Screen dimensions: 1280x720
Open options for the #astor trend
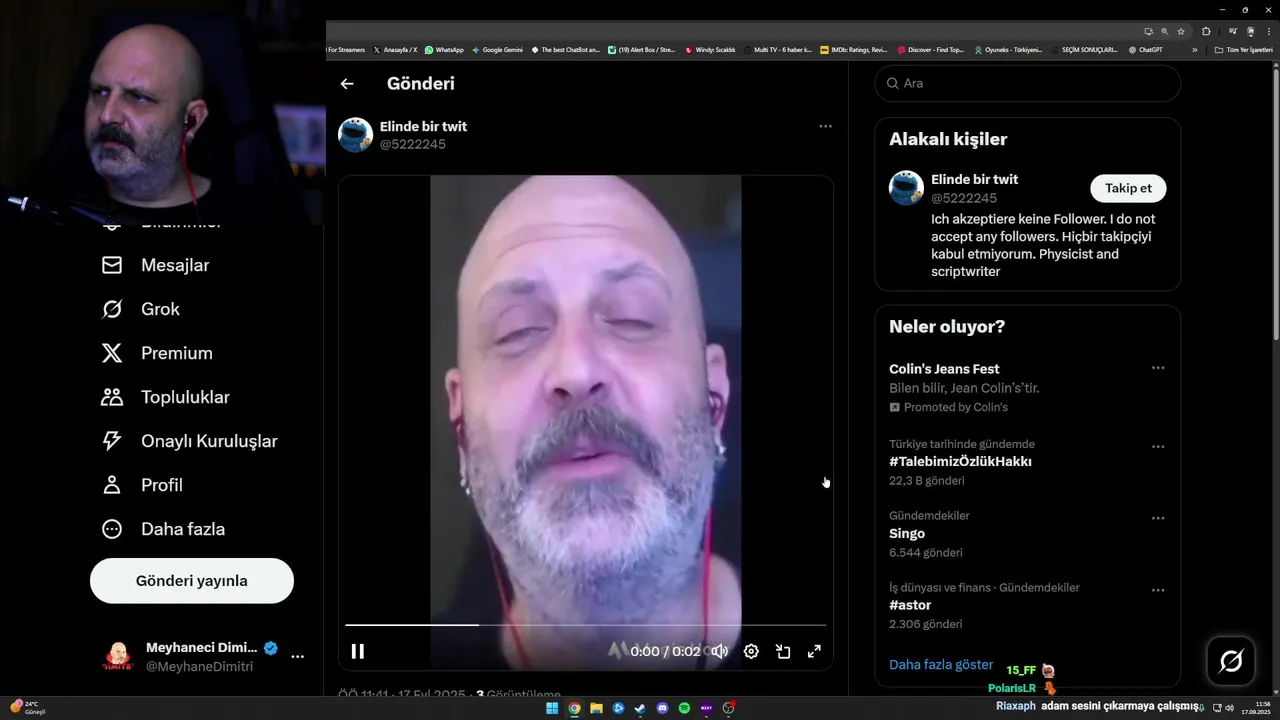(x=1158, y=590)
